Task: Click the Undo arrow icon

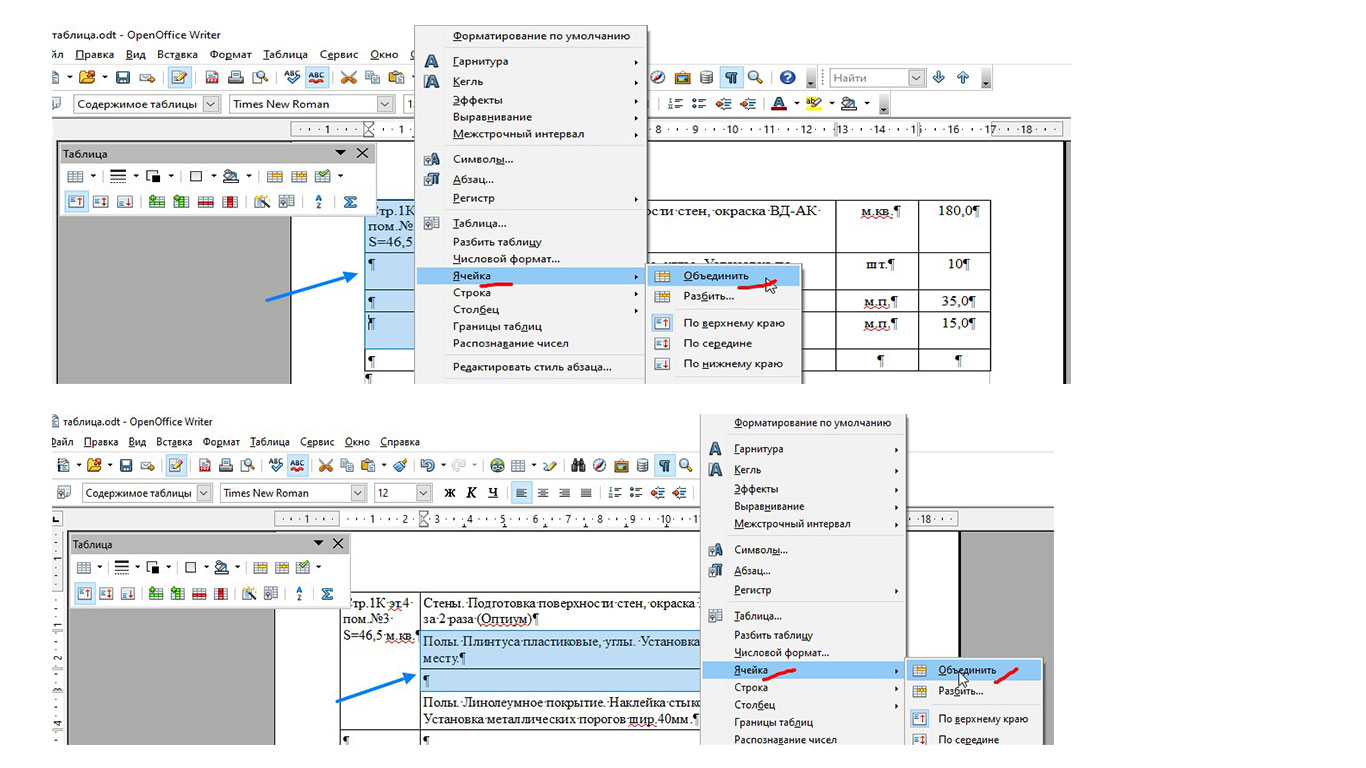Action: tap(427, 465)
